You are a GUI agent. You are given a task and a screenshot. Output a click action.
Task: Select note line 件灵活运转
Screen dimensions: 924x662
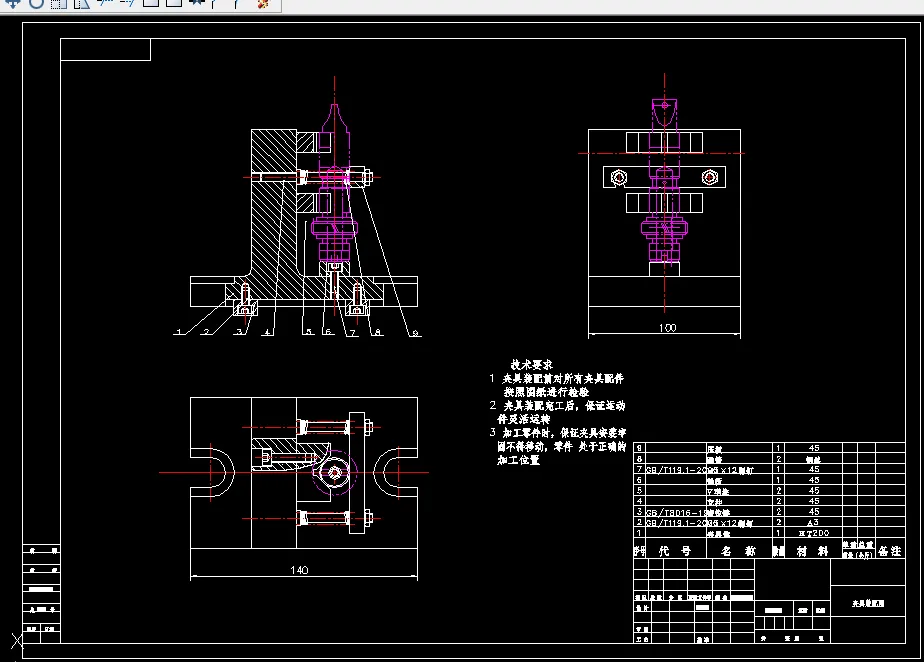pos(523,419)
